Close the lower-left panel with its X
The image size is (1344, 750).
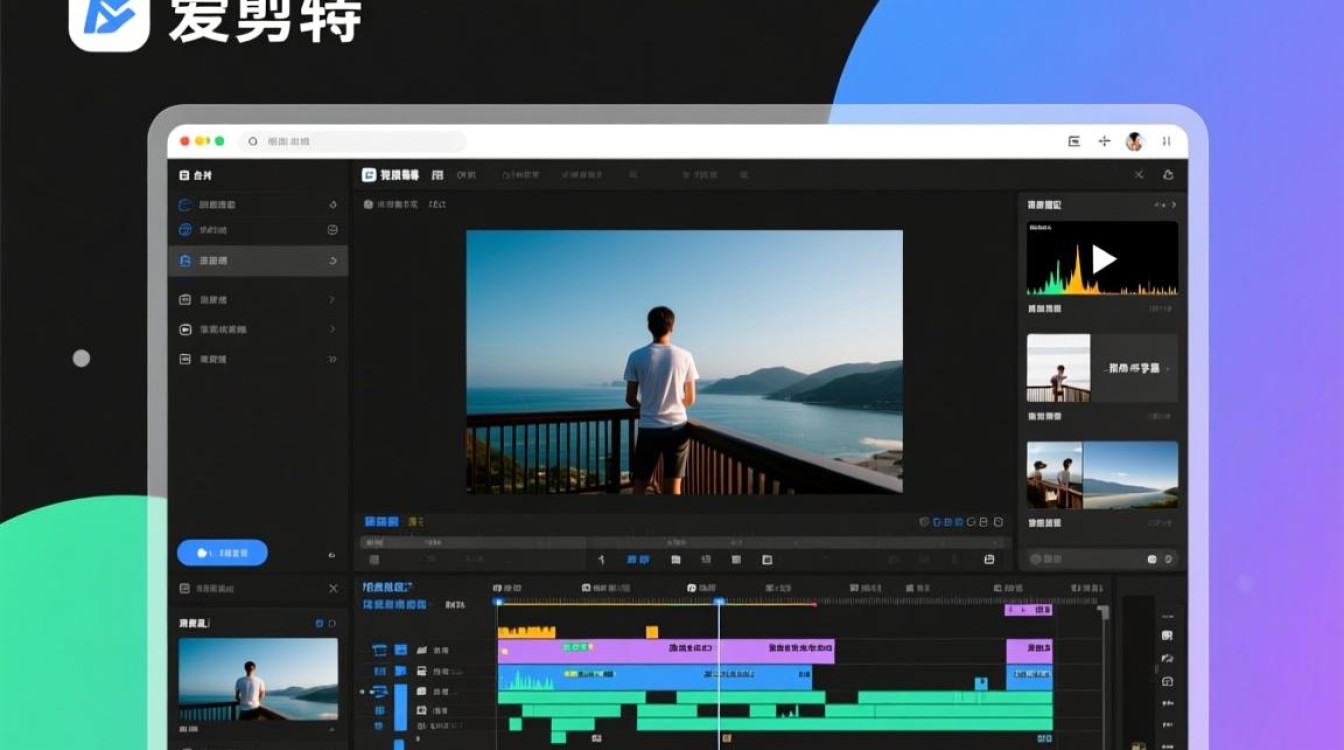[x=333, y=589]
